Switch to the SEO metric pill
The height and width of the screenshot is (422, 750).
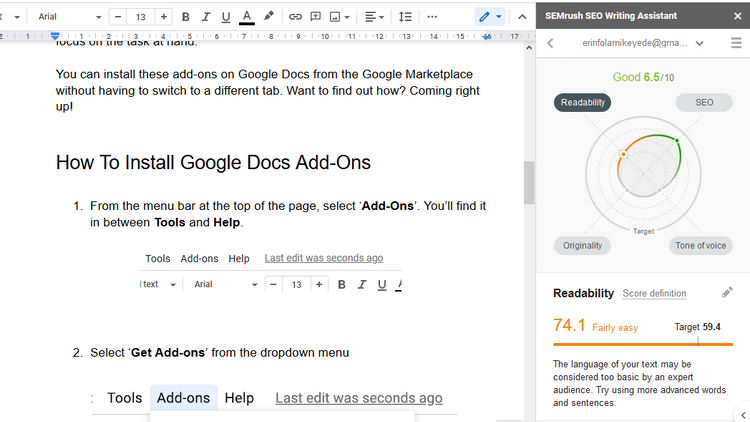[704, 102]
